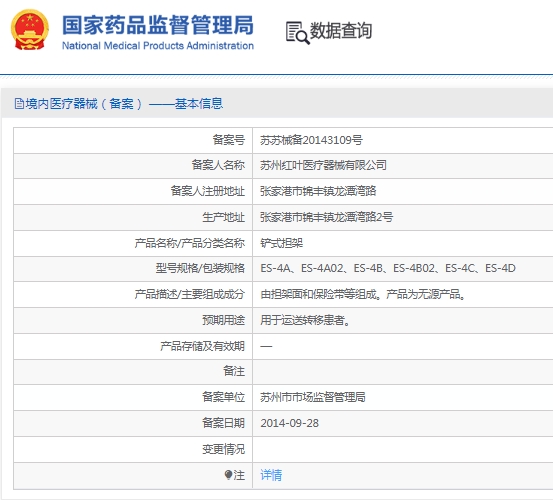Click the 国家药品监督管理局 site title

(158, 25)
